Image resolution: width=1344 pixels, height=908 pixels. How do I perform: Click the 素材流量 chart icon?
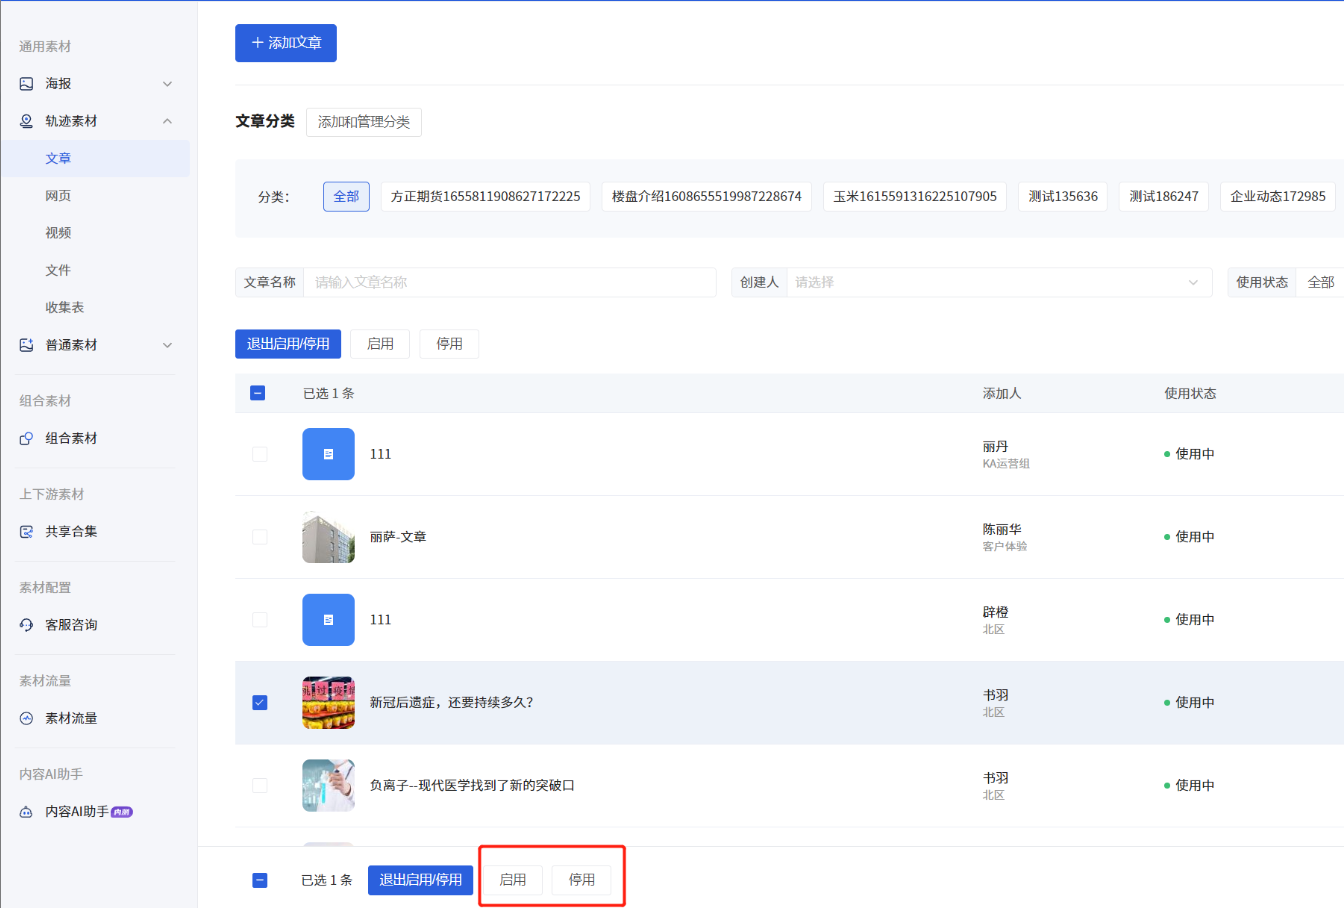pos(27,718)
